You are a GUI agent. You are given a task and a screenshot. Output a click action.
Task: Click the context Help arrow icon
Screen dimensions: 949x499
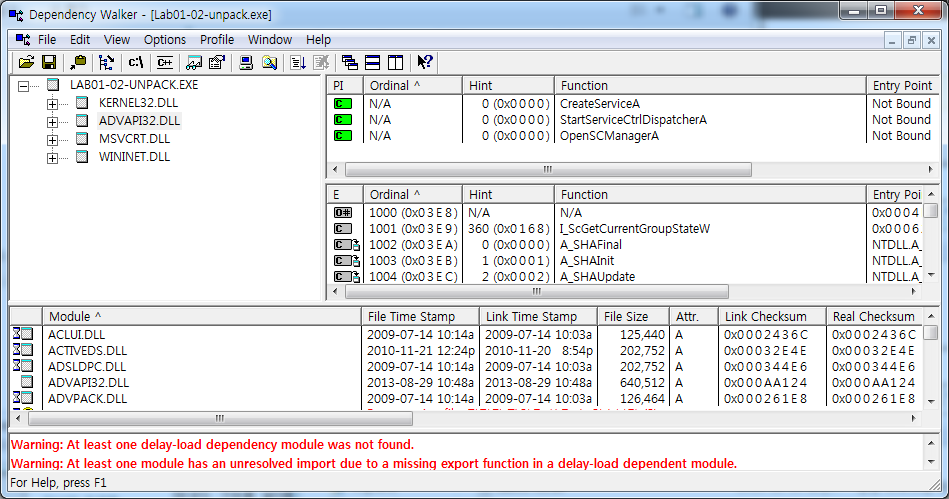point(425,62)
